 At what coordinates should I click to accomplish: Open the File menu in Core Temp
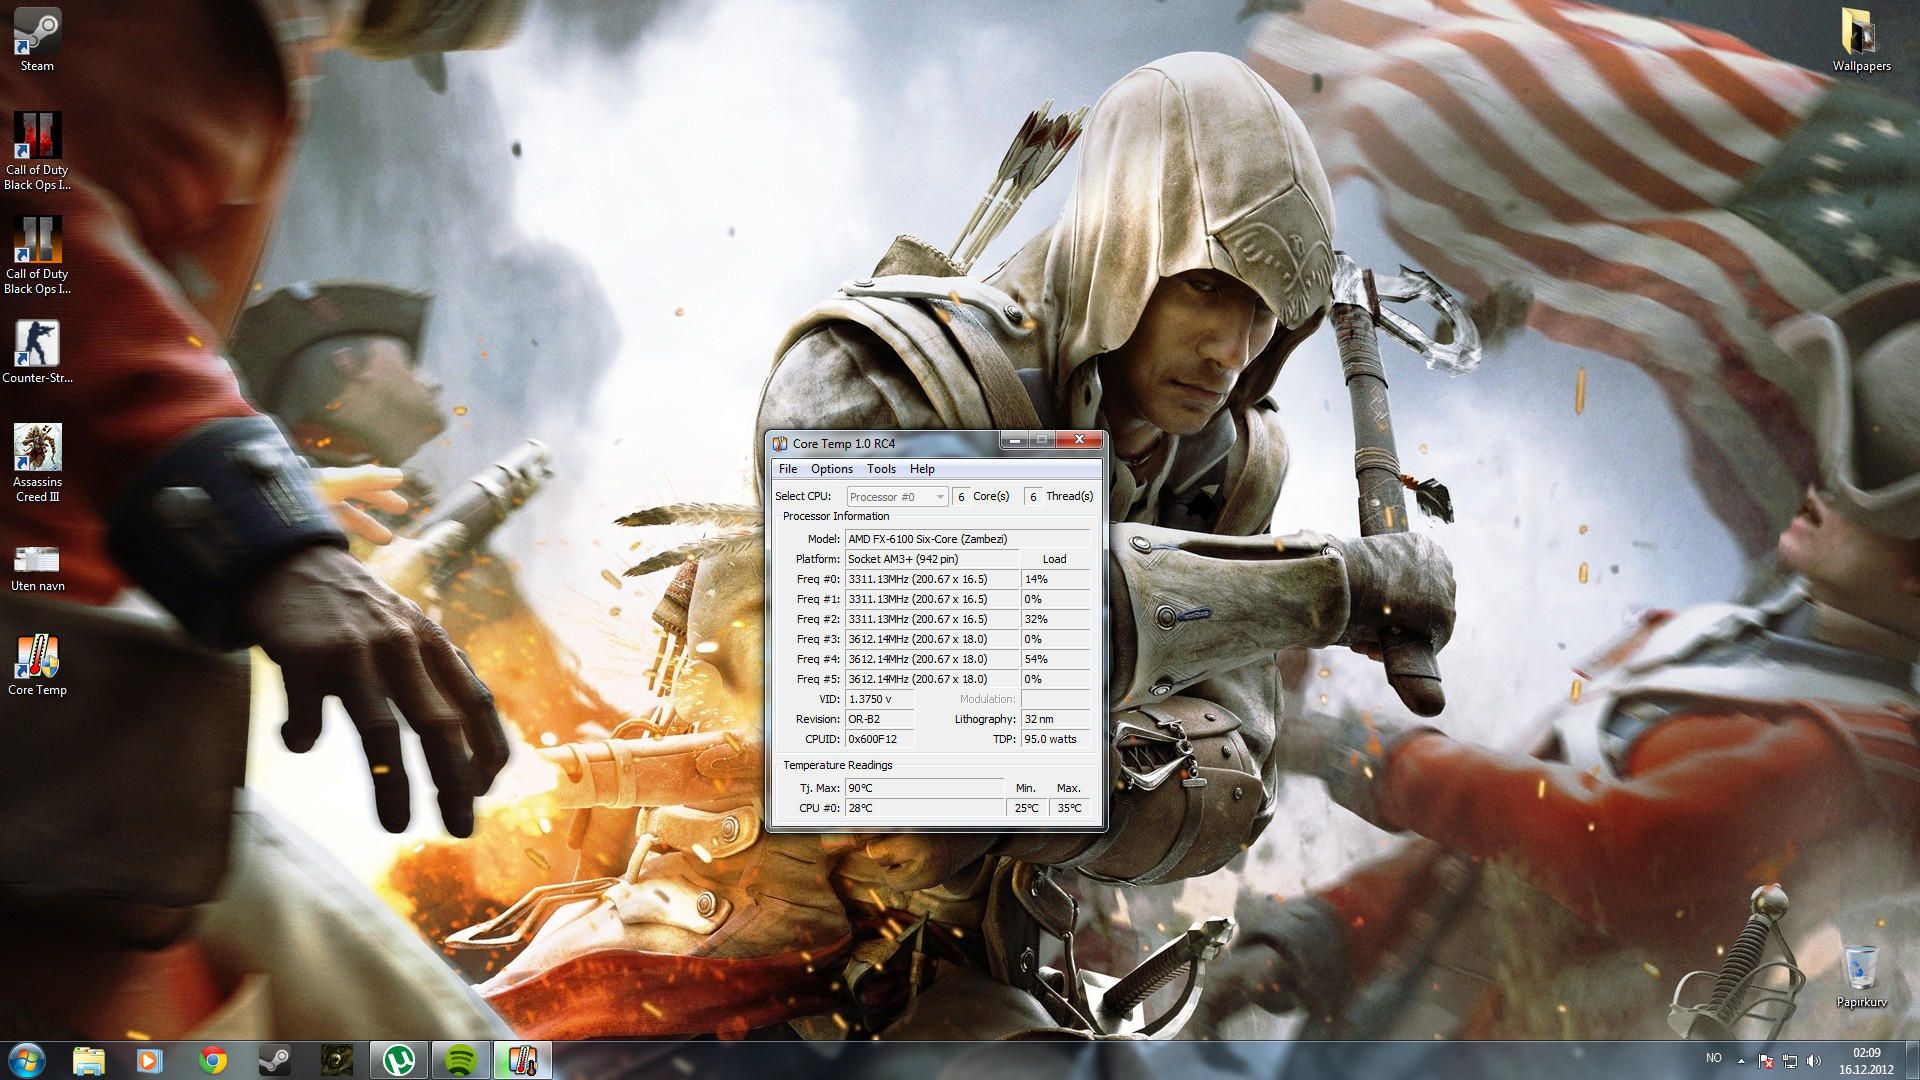pos(788,469)
